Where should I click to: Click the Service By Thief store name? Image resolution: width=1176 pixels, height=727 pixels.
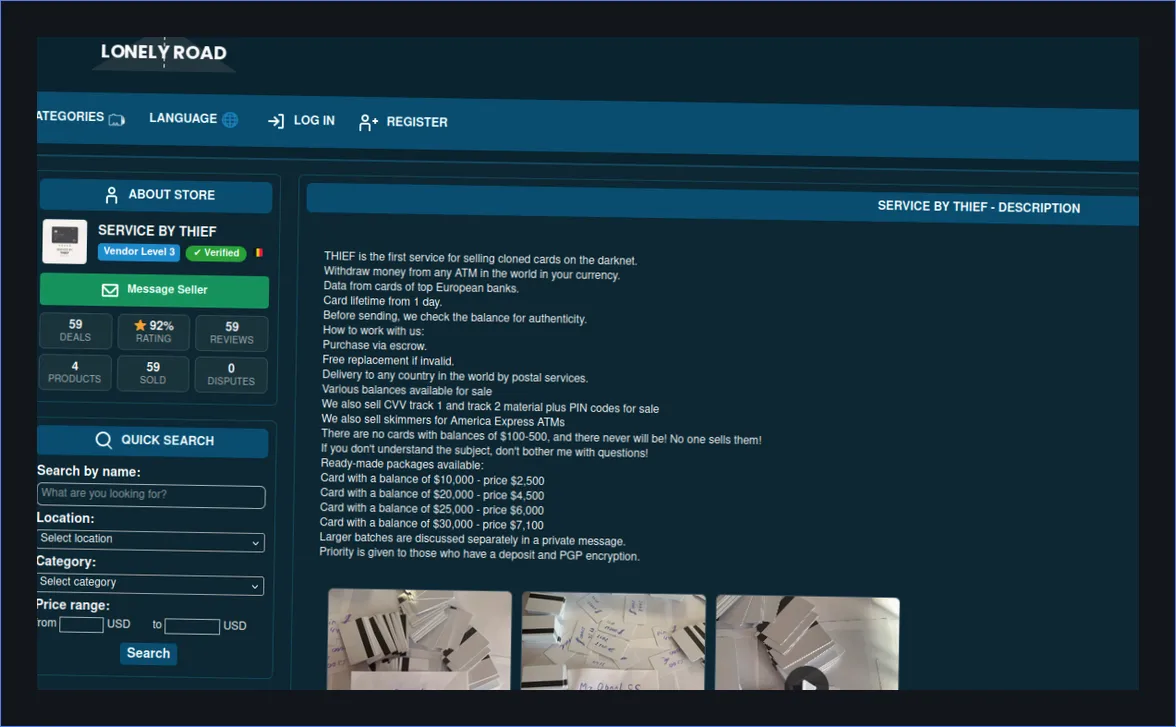tap(157, 231)
